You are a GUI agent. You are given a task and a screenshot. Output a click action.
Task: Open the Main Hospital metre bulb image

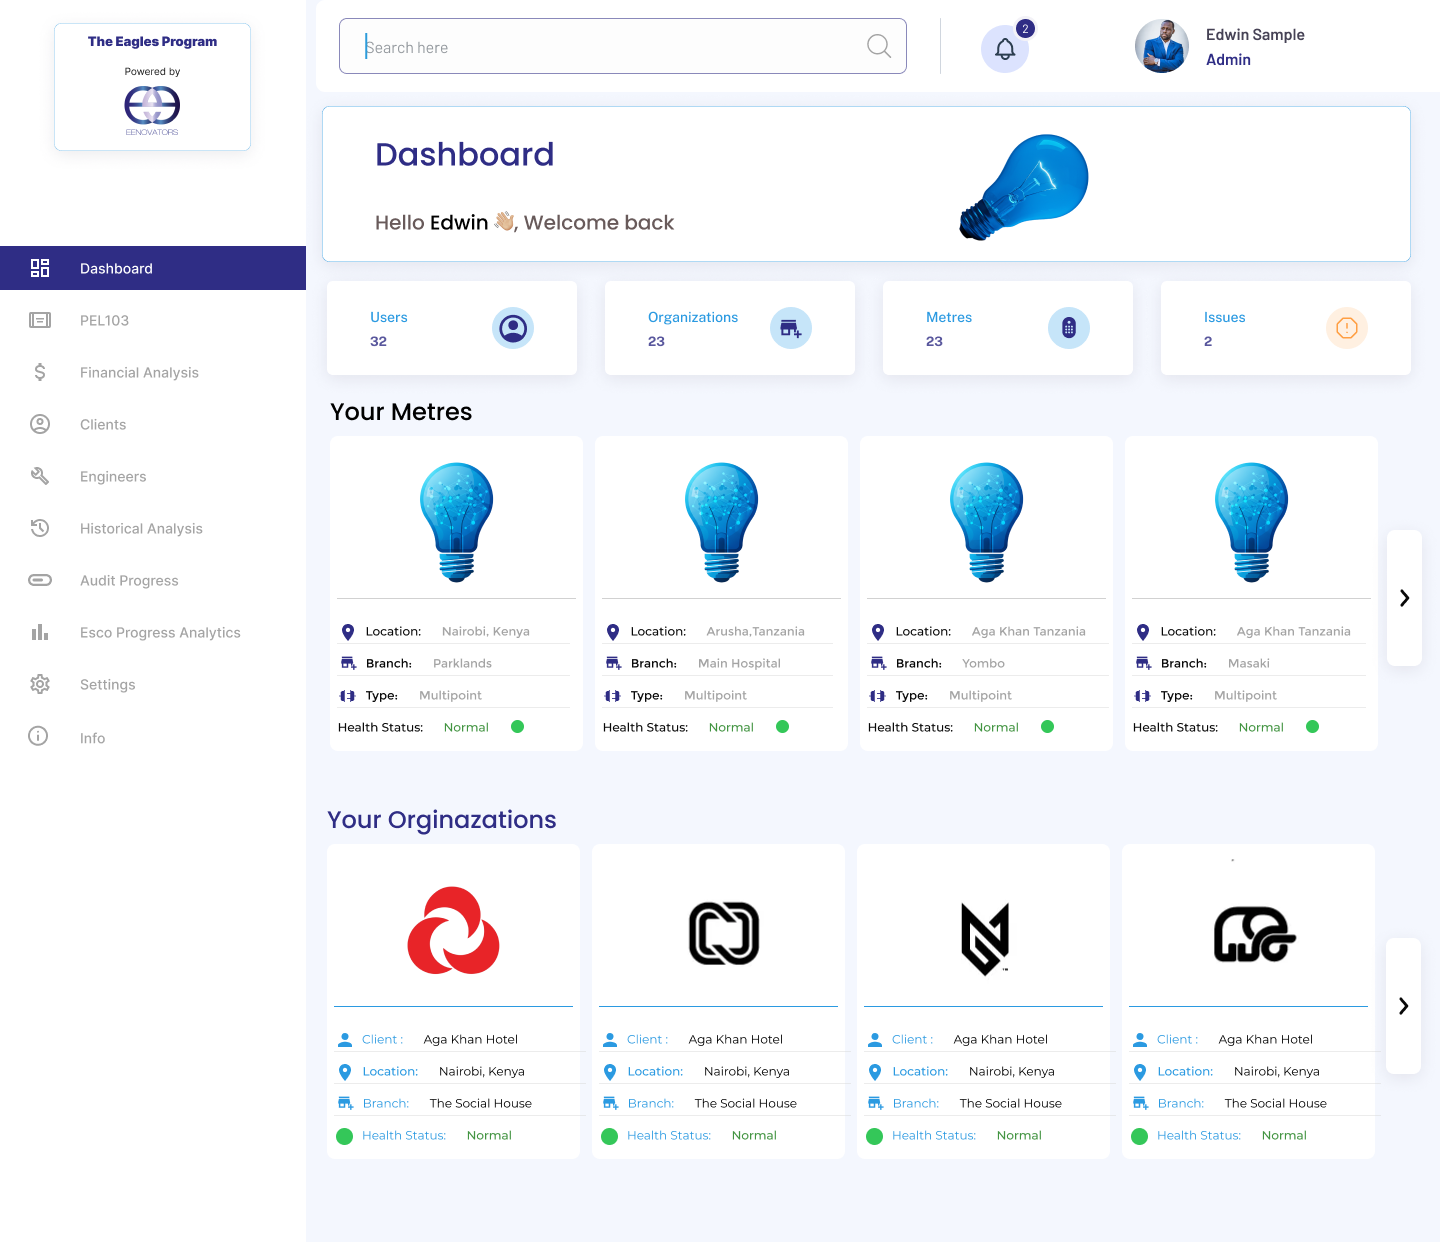(x=722, y=522)
